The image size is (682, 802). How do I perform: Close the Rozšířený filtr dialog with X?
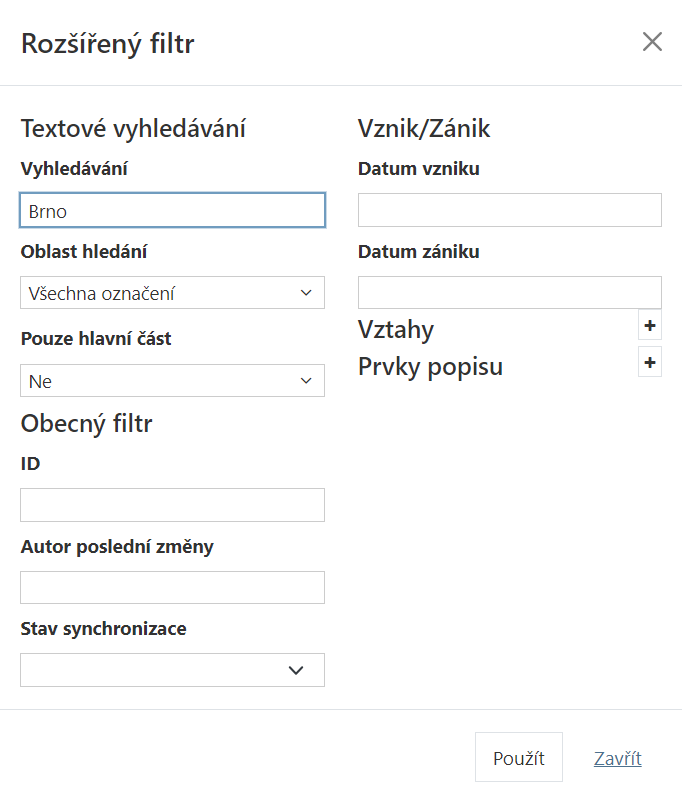coord(652,42)
